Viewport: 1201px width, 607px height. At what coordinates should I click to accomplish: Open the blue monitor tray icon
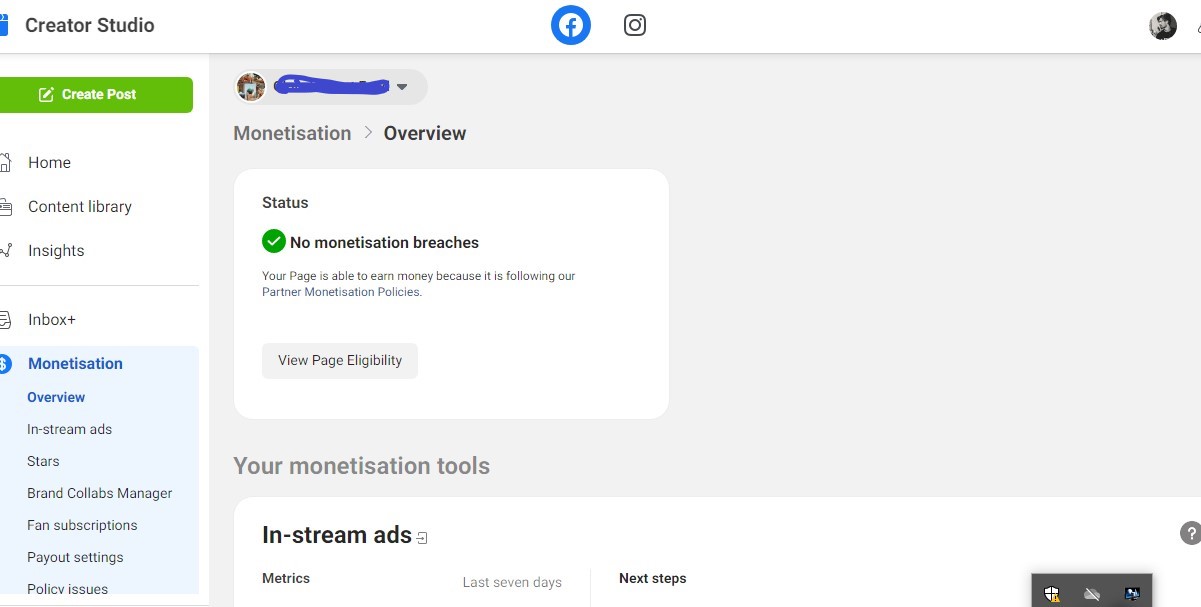coord(1132,594)
